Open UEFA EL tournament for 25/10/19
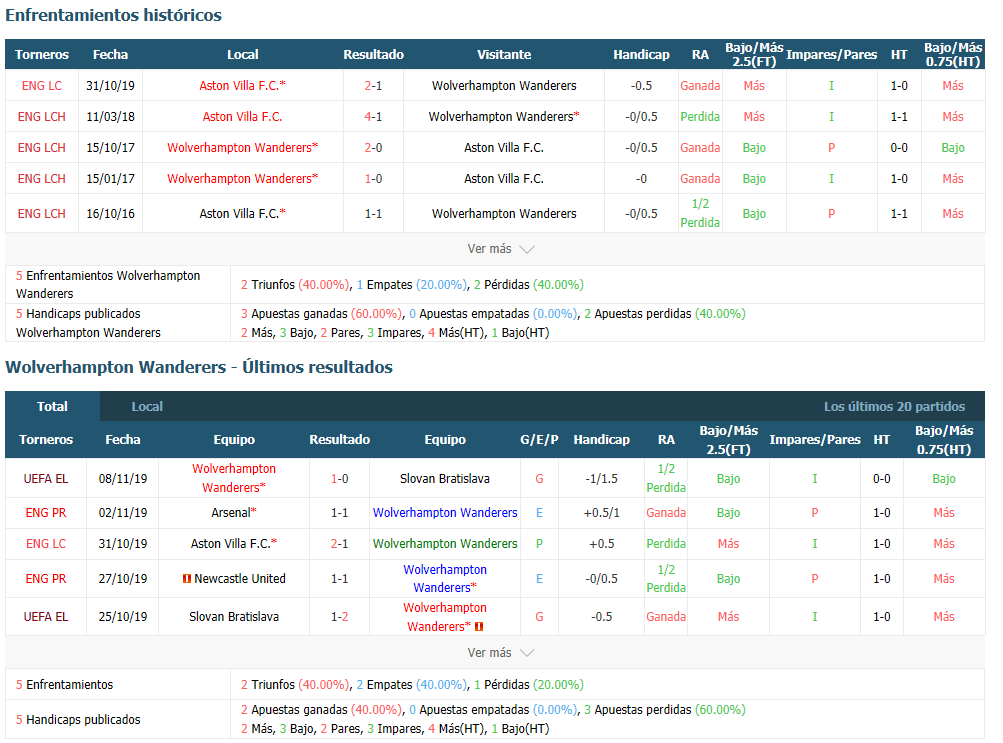This screenshot has width=1003, height=743. (46, 617)
